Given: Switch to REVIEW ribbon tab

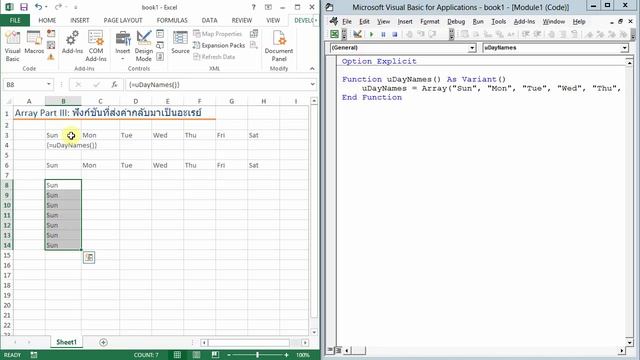Looking at the screenshot, I should pos(242,20).
